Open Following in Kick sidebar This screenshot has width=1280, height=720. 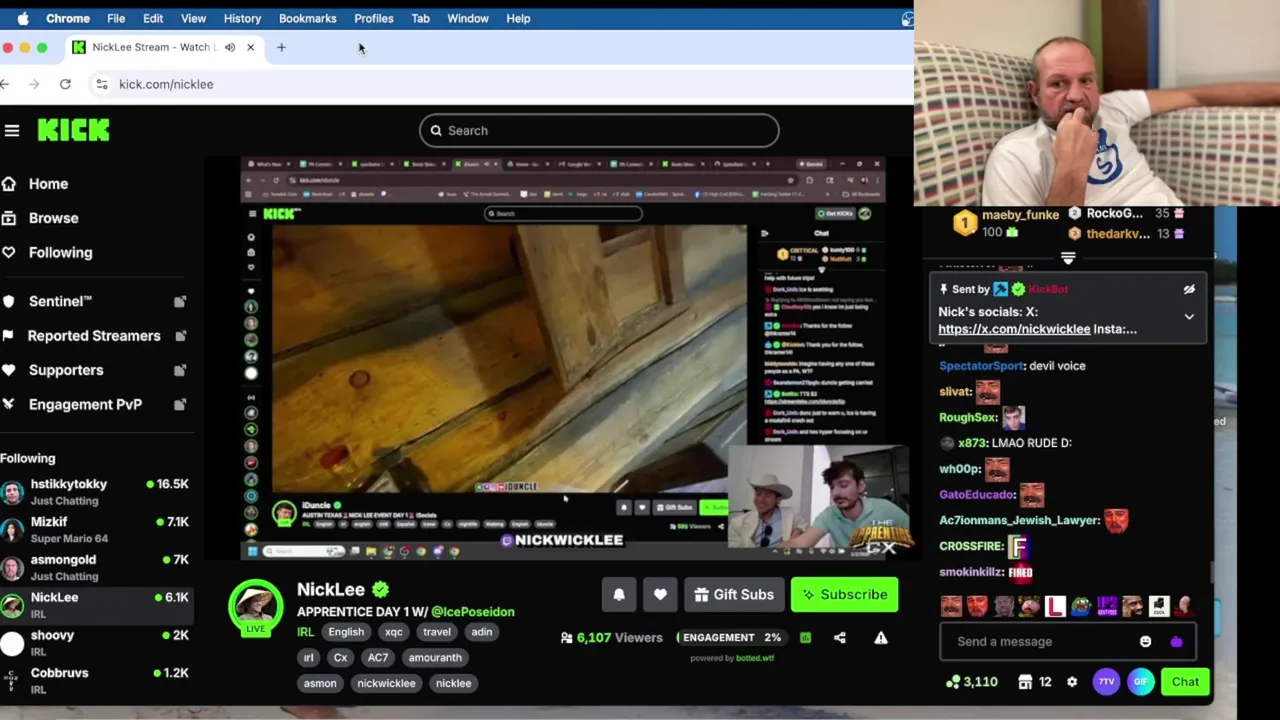click(x=60, y=253)
